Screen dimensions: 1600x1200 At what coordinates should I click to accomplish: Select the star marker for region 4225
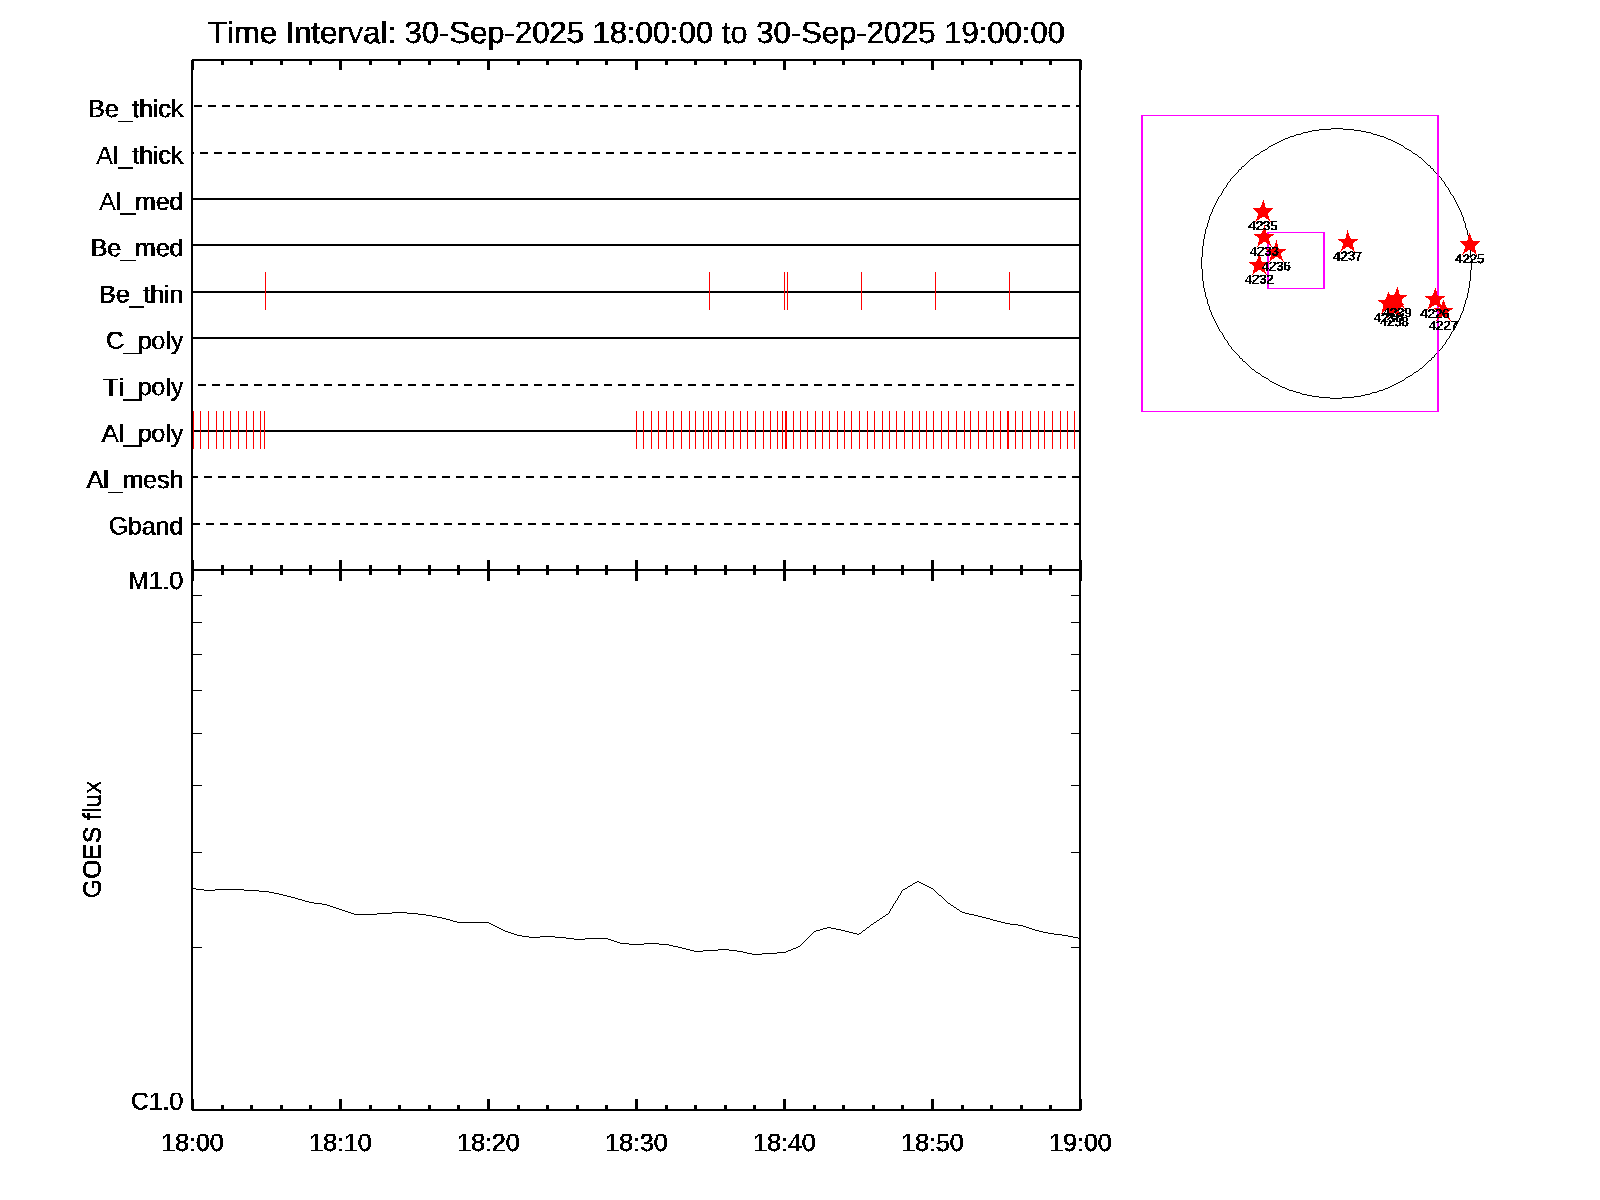point(1469,245)
